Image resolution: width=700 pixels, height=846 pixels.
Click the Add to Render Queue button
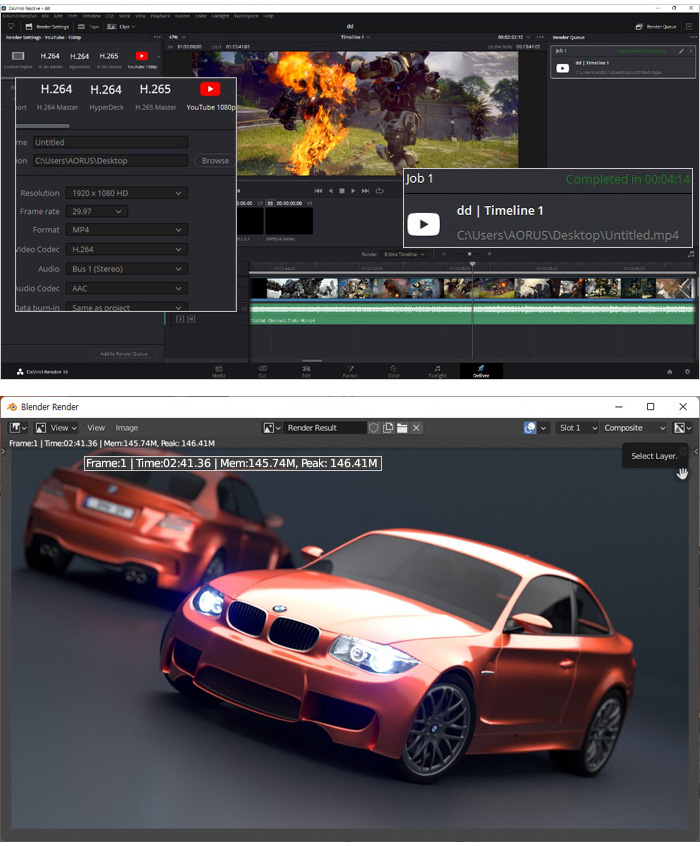(124, 354)
